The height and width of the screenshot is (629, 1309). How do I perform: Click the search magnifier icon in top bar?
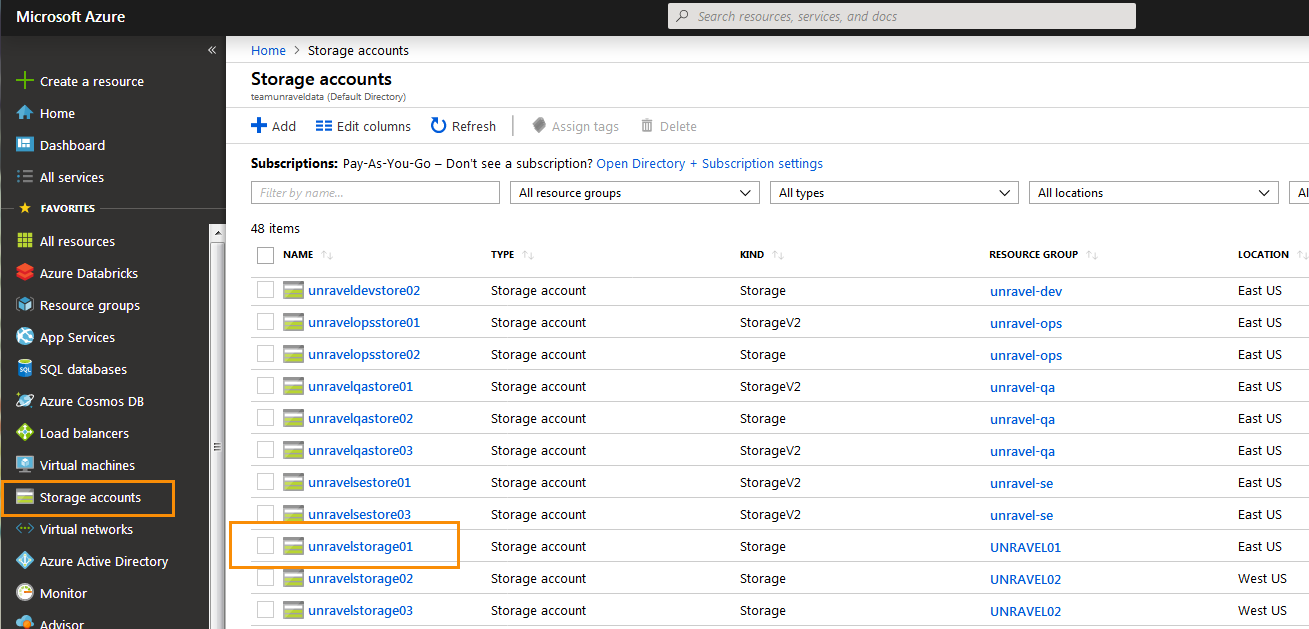coord(684,16)
